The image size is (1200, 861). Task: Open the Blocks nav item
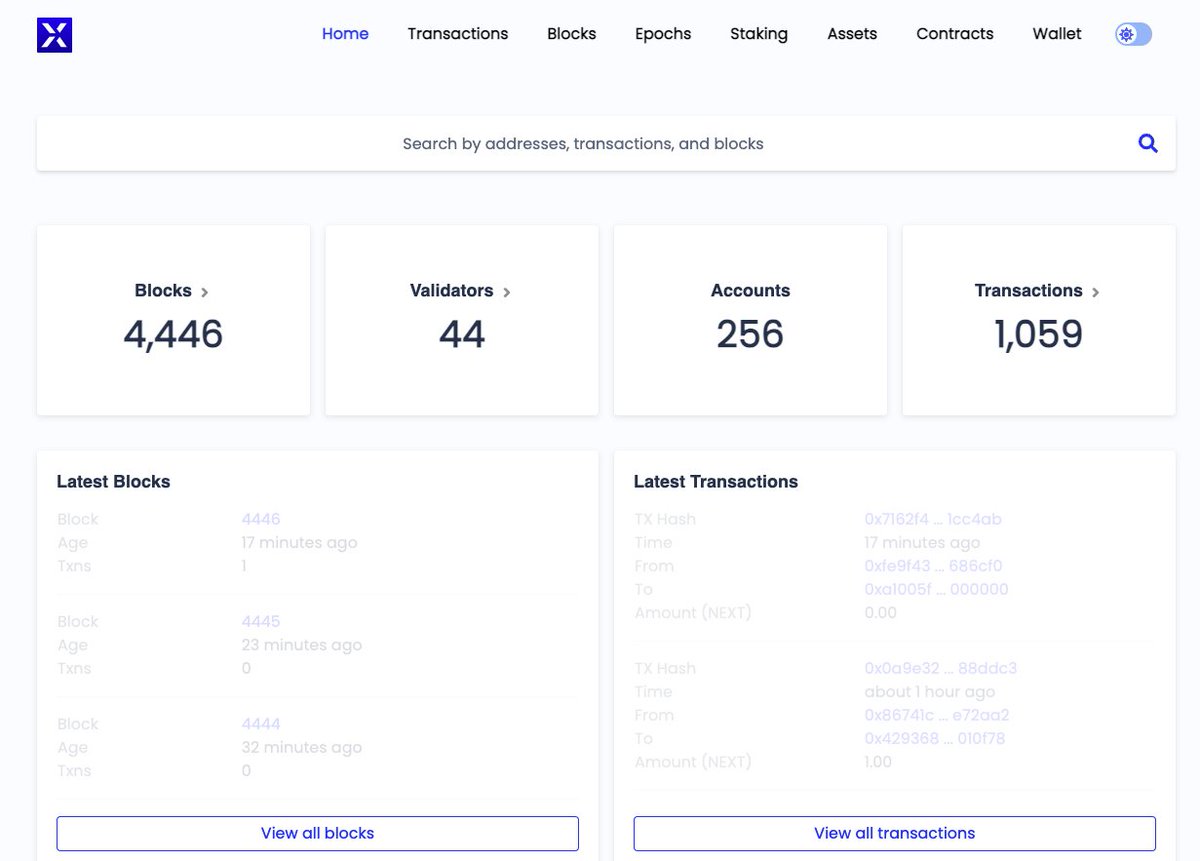click(572, 34)
